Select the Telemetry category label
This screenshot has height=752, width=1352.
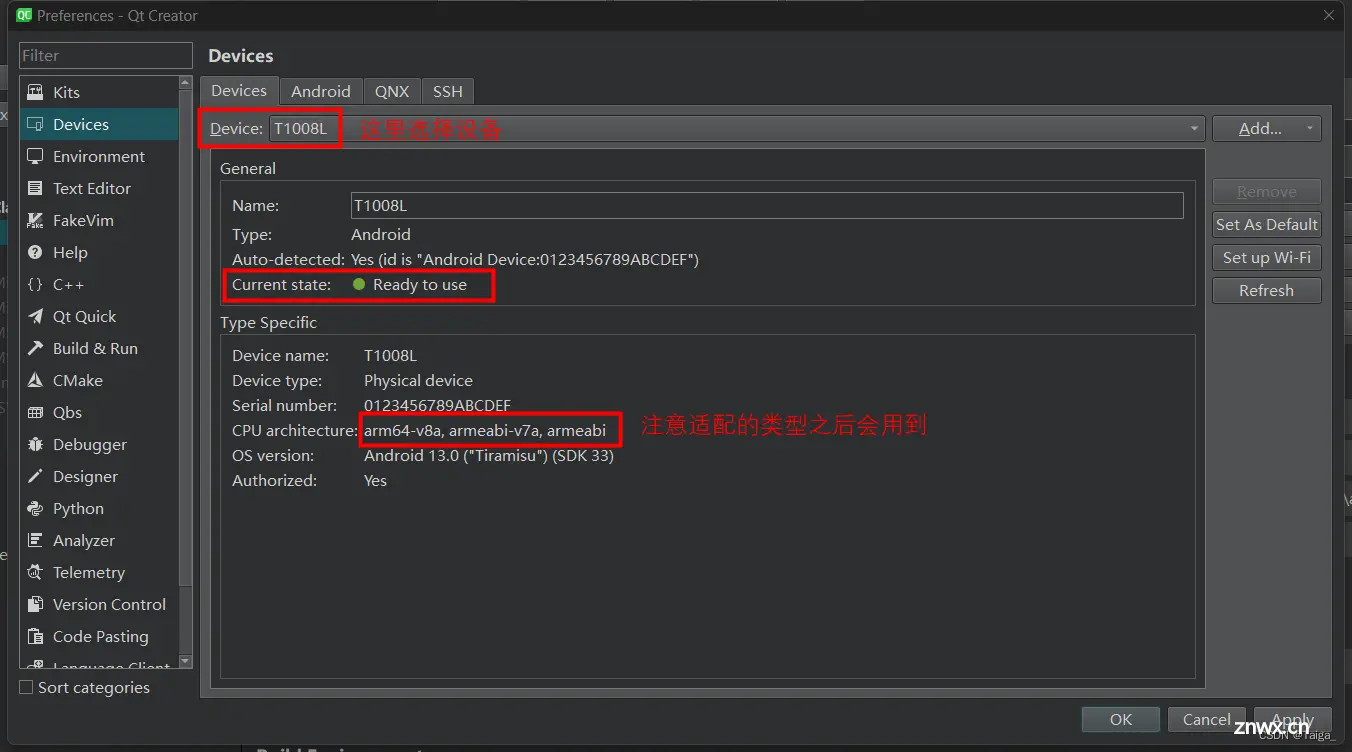click(x=89, y=572)
